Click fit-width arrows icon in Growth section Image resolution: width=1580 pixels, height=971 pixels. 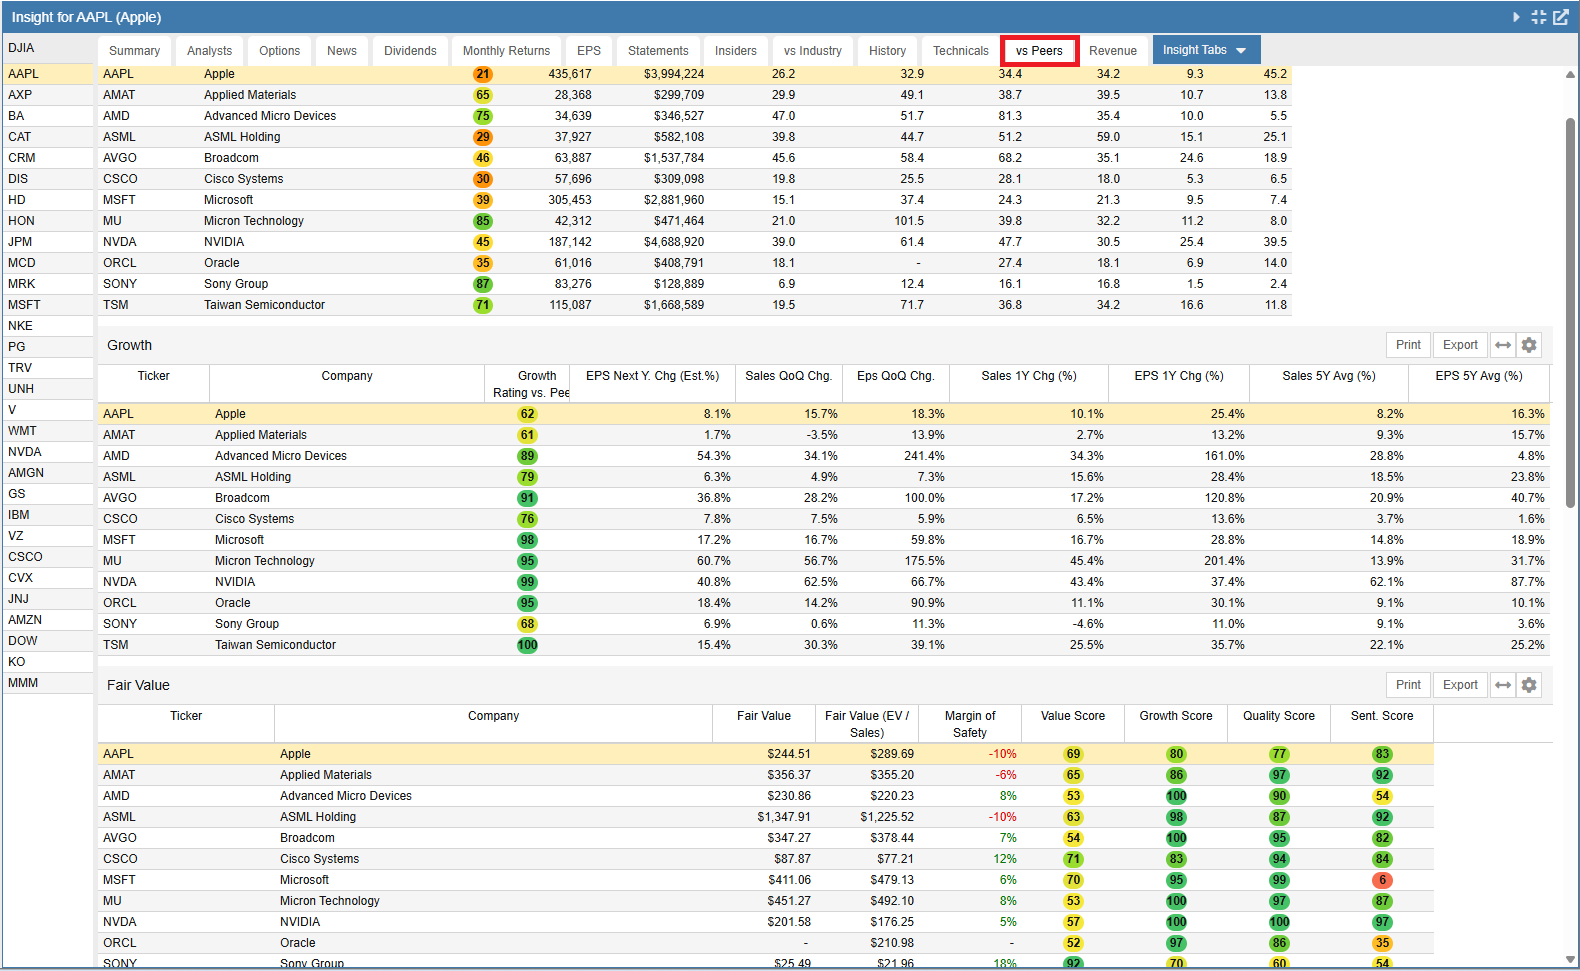point(1503,345)
